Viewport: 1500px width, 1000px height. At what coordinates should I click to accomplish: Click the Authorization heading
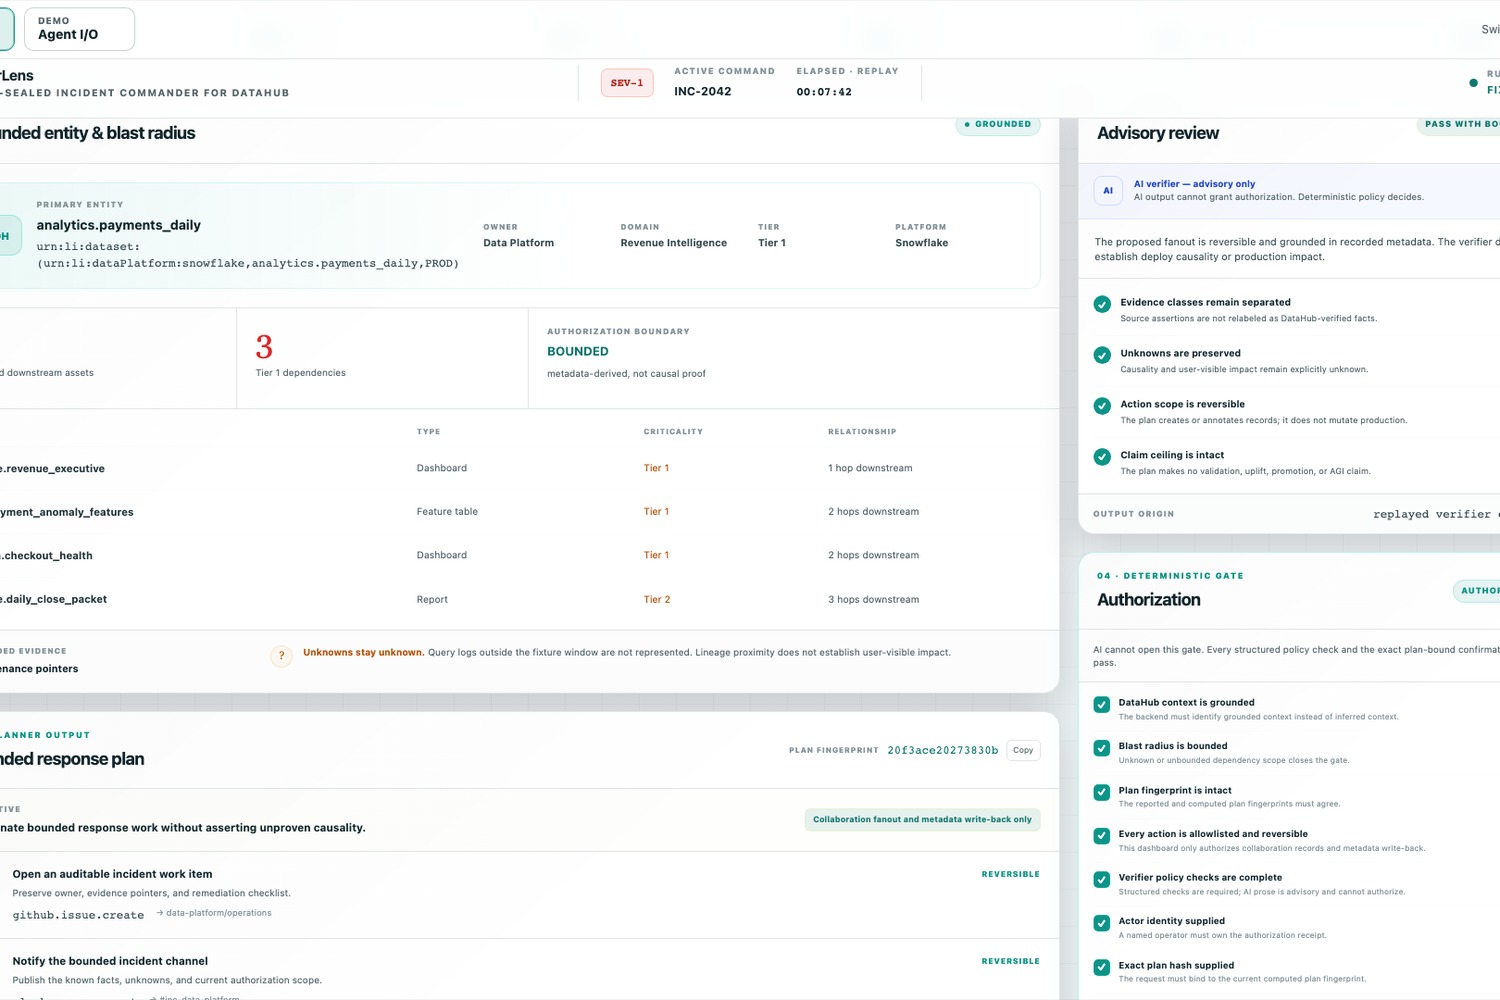(x=1149, y=600)
